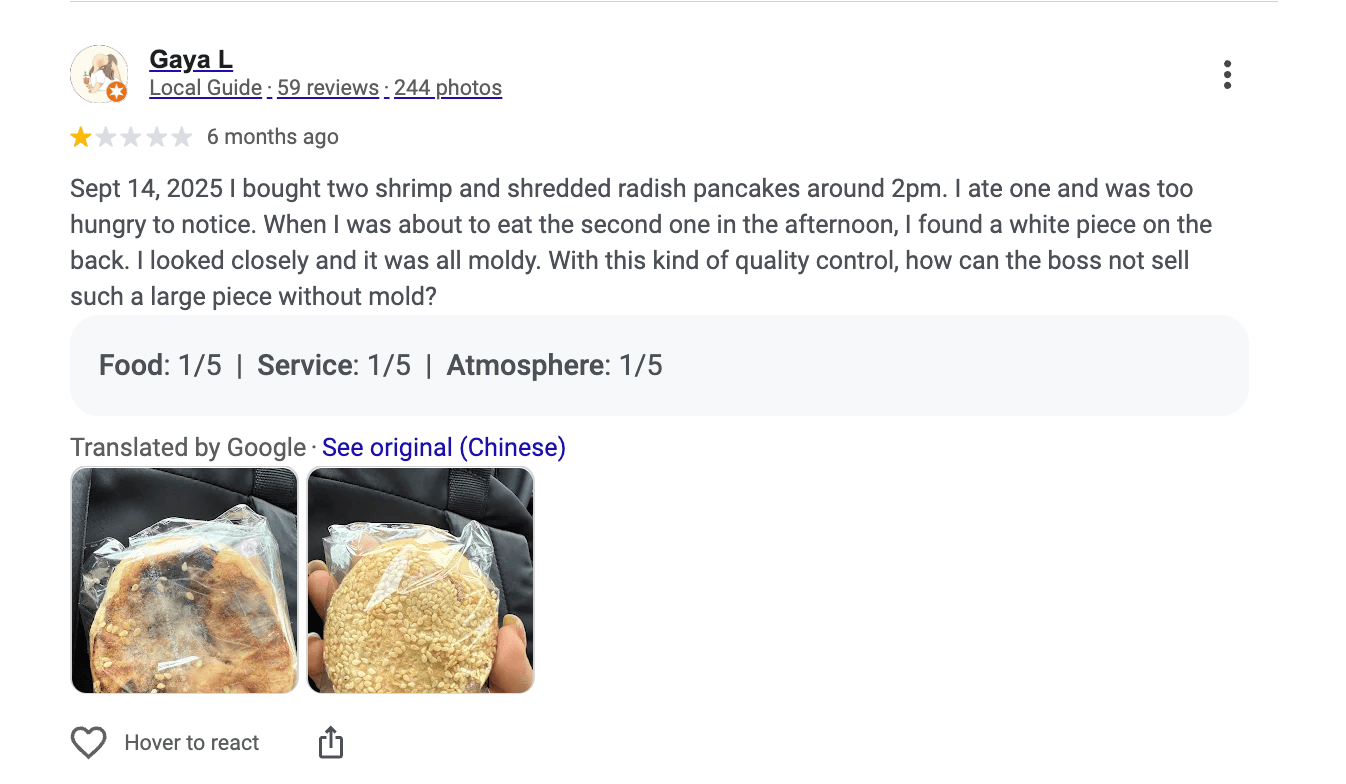Click the Food 1/5 rating label
This screenshot has width=1346, height=784.
click(160, 365)
